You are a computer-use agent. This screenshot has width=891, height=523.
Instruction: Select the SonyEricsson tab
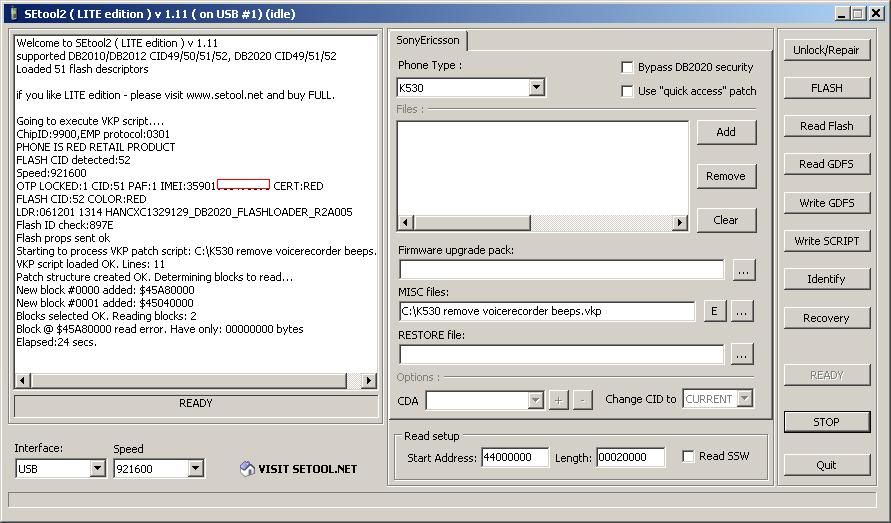428,40
